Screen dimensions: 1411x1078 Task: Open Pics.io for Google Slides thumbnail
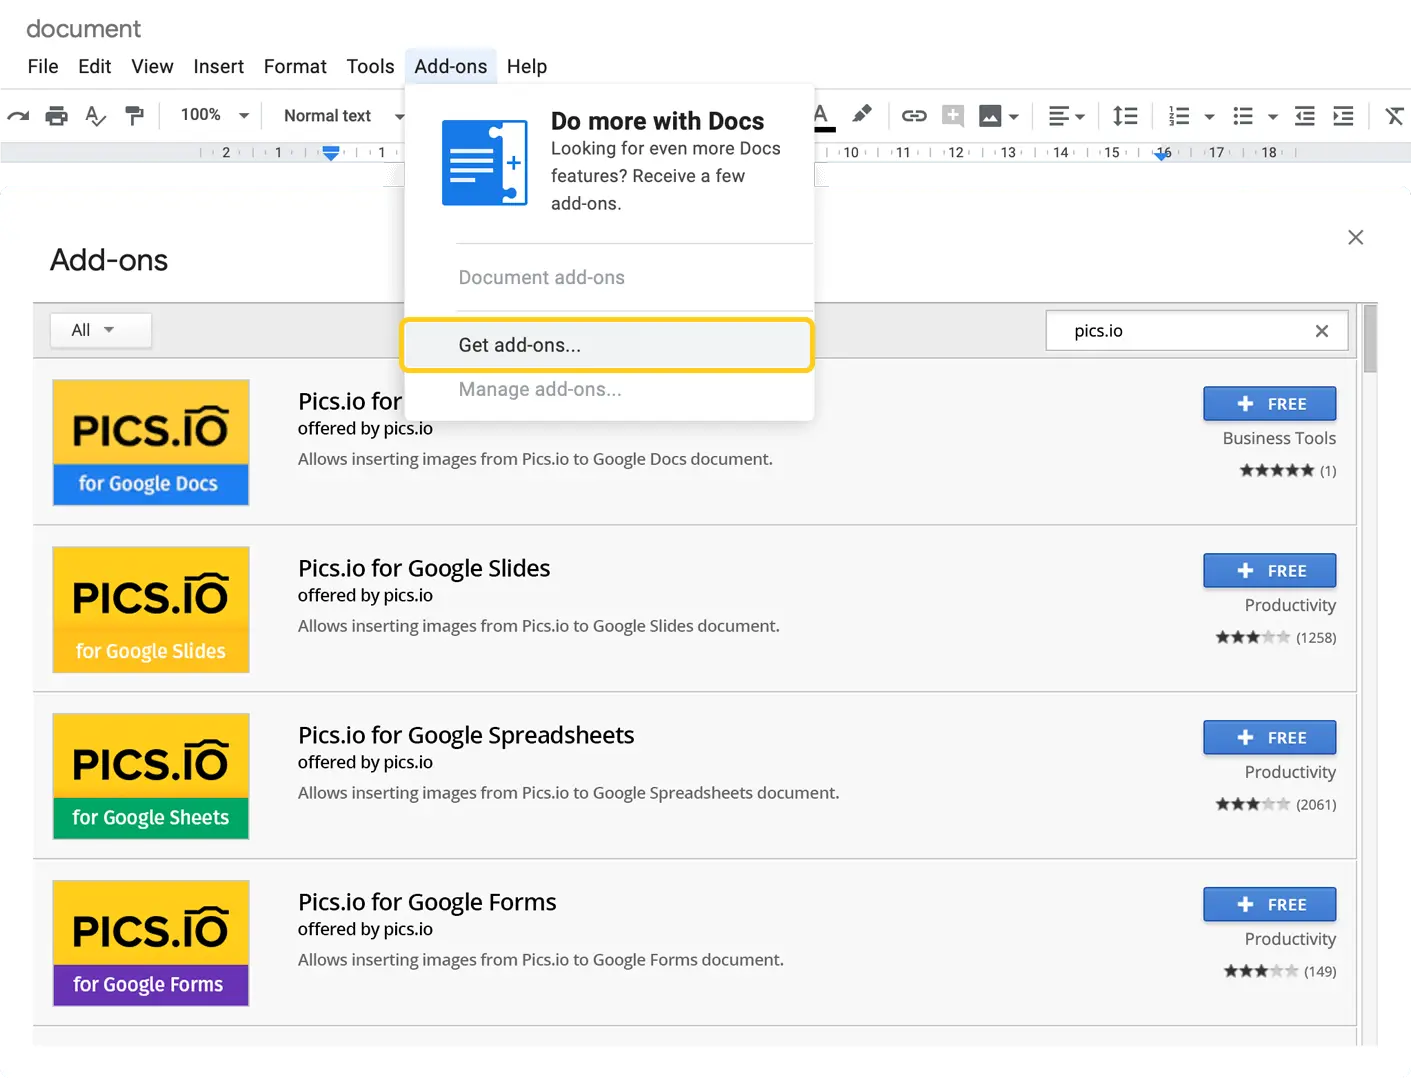point(151,610)
